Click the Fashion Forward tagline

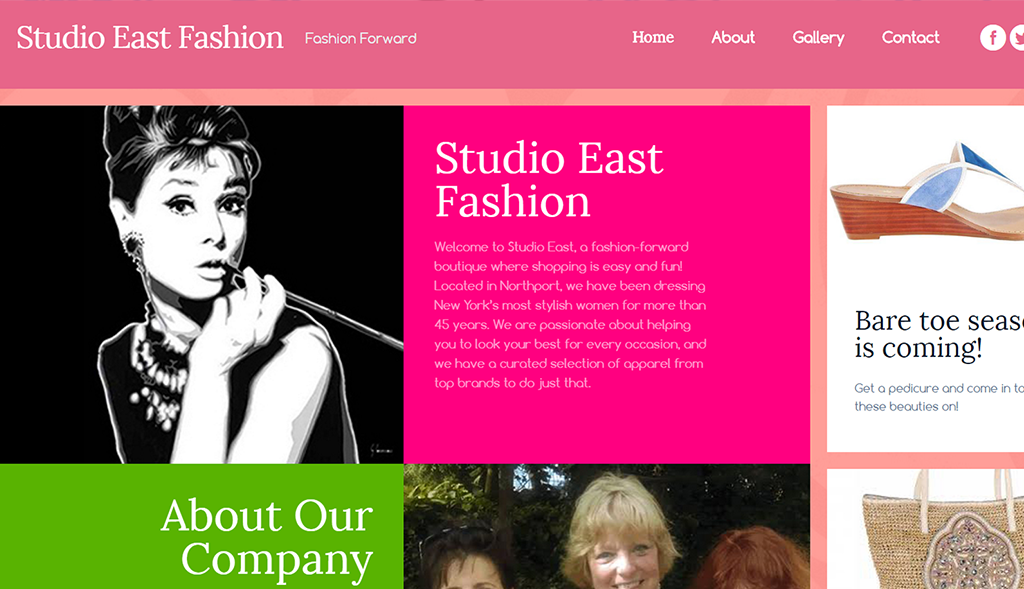pos(360,39)
